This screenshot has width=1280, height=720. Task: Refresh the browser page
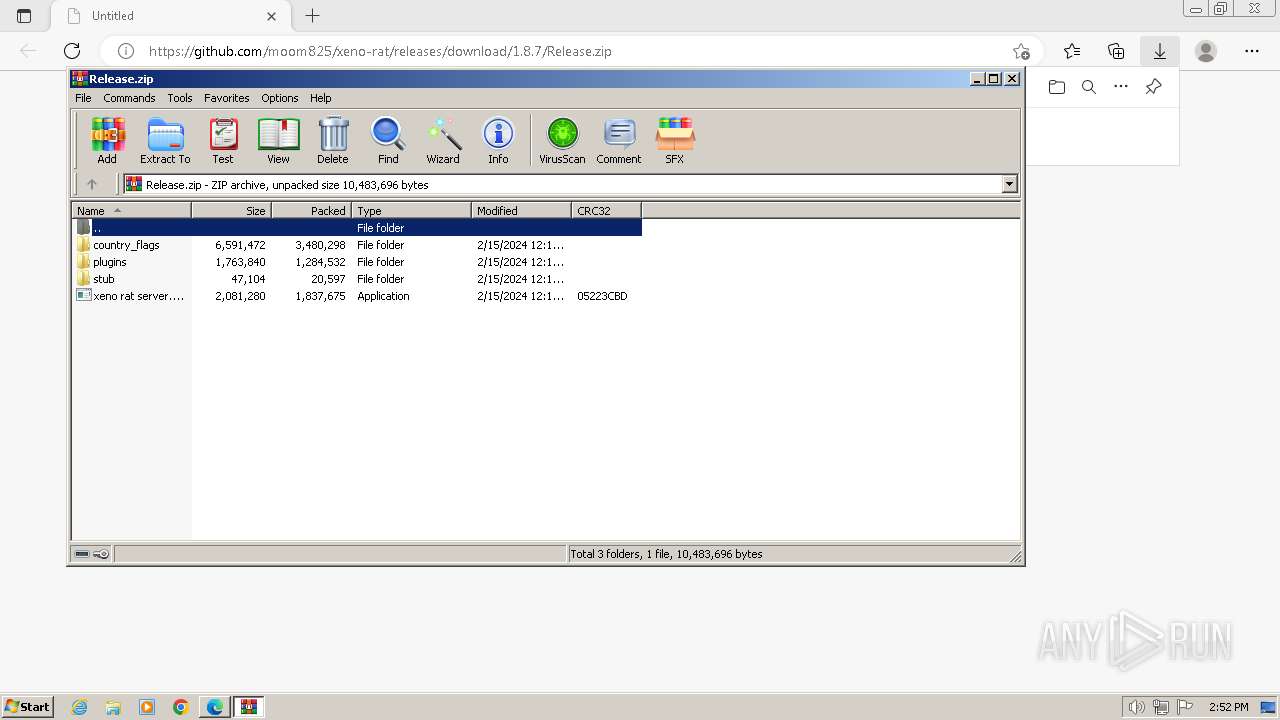(x=72, y=51)
